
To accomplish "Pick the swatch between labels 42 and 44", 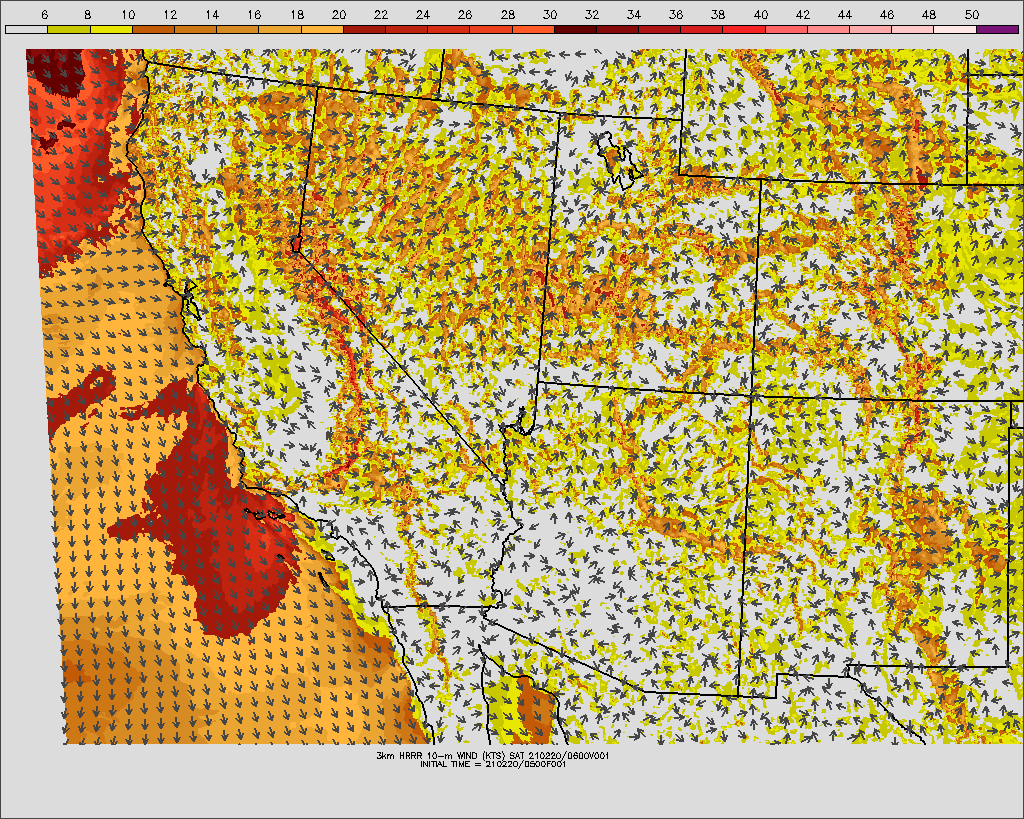I will pos(828,29).
